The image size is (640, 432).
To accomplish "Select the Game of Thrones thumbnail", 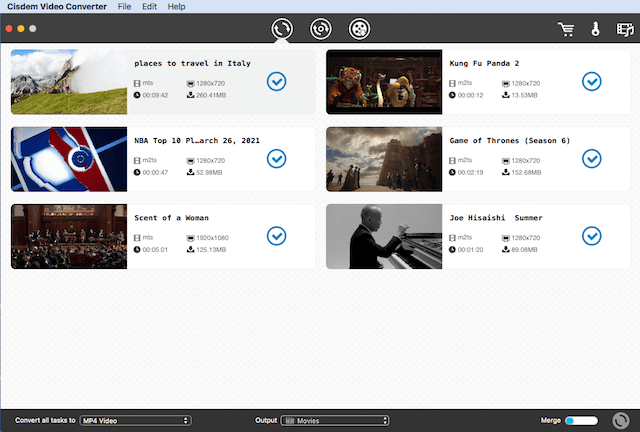I will coord(384,159).
